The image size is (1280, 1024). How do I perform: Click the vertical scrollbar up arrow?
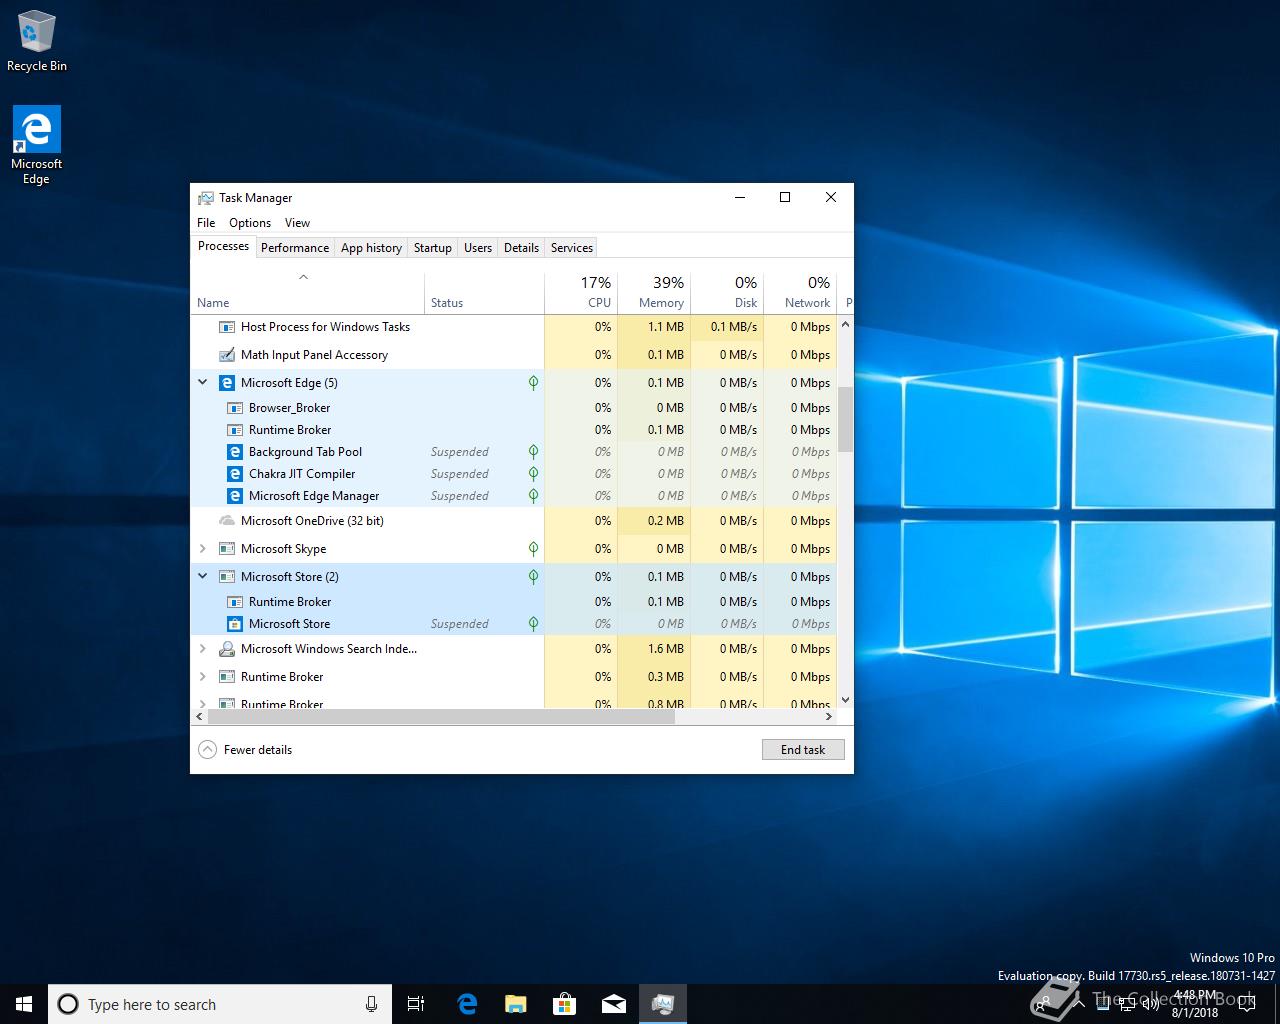(x=845, y=324)
